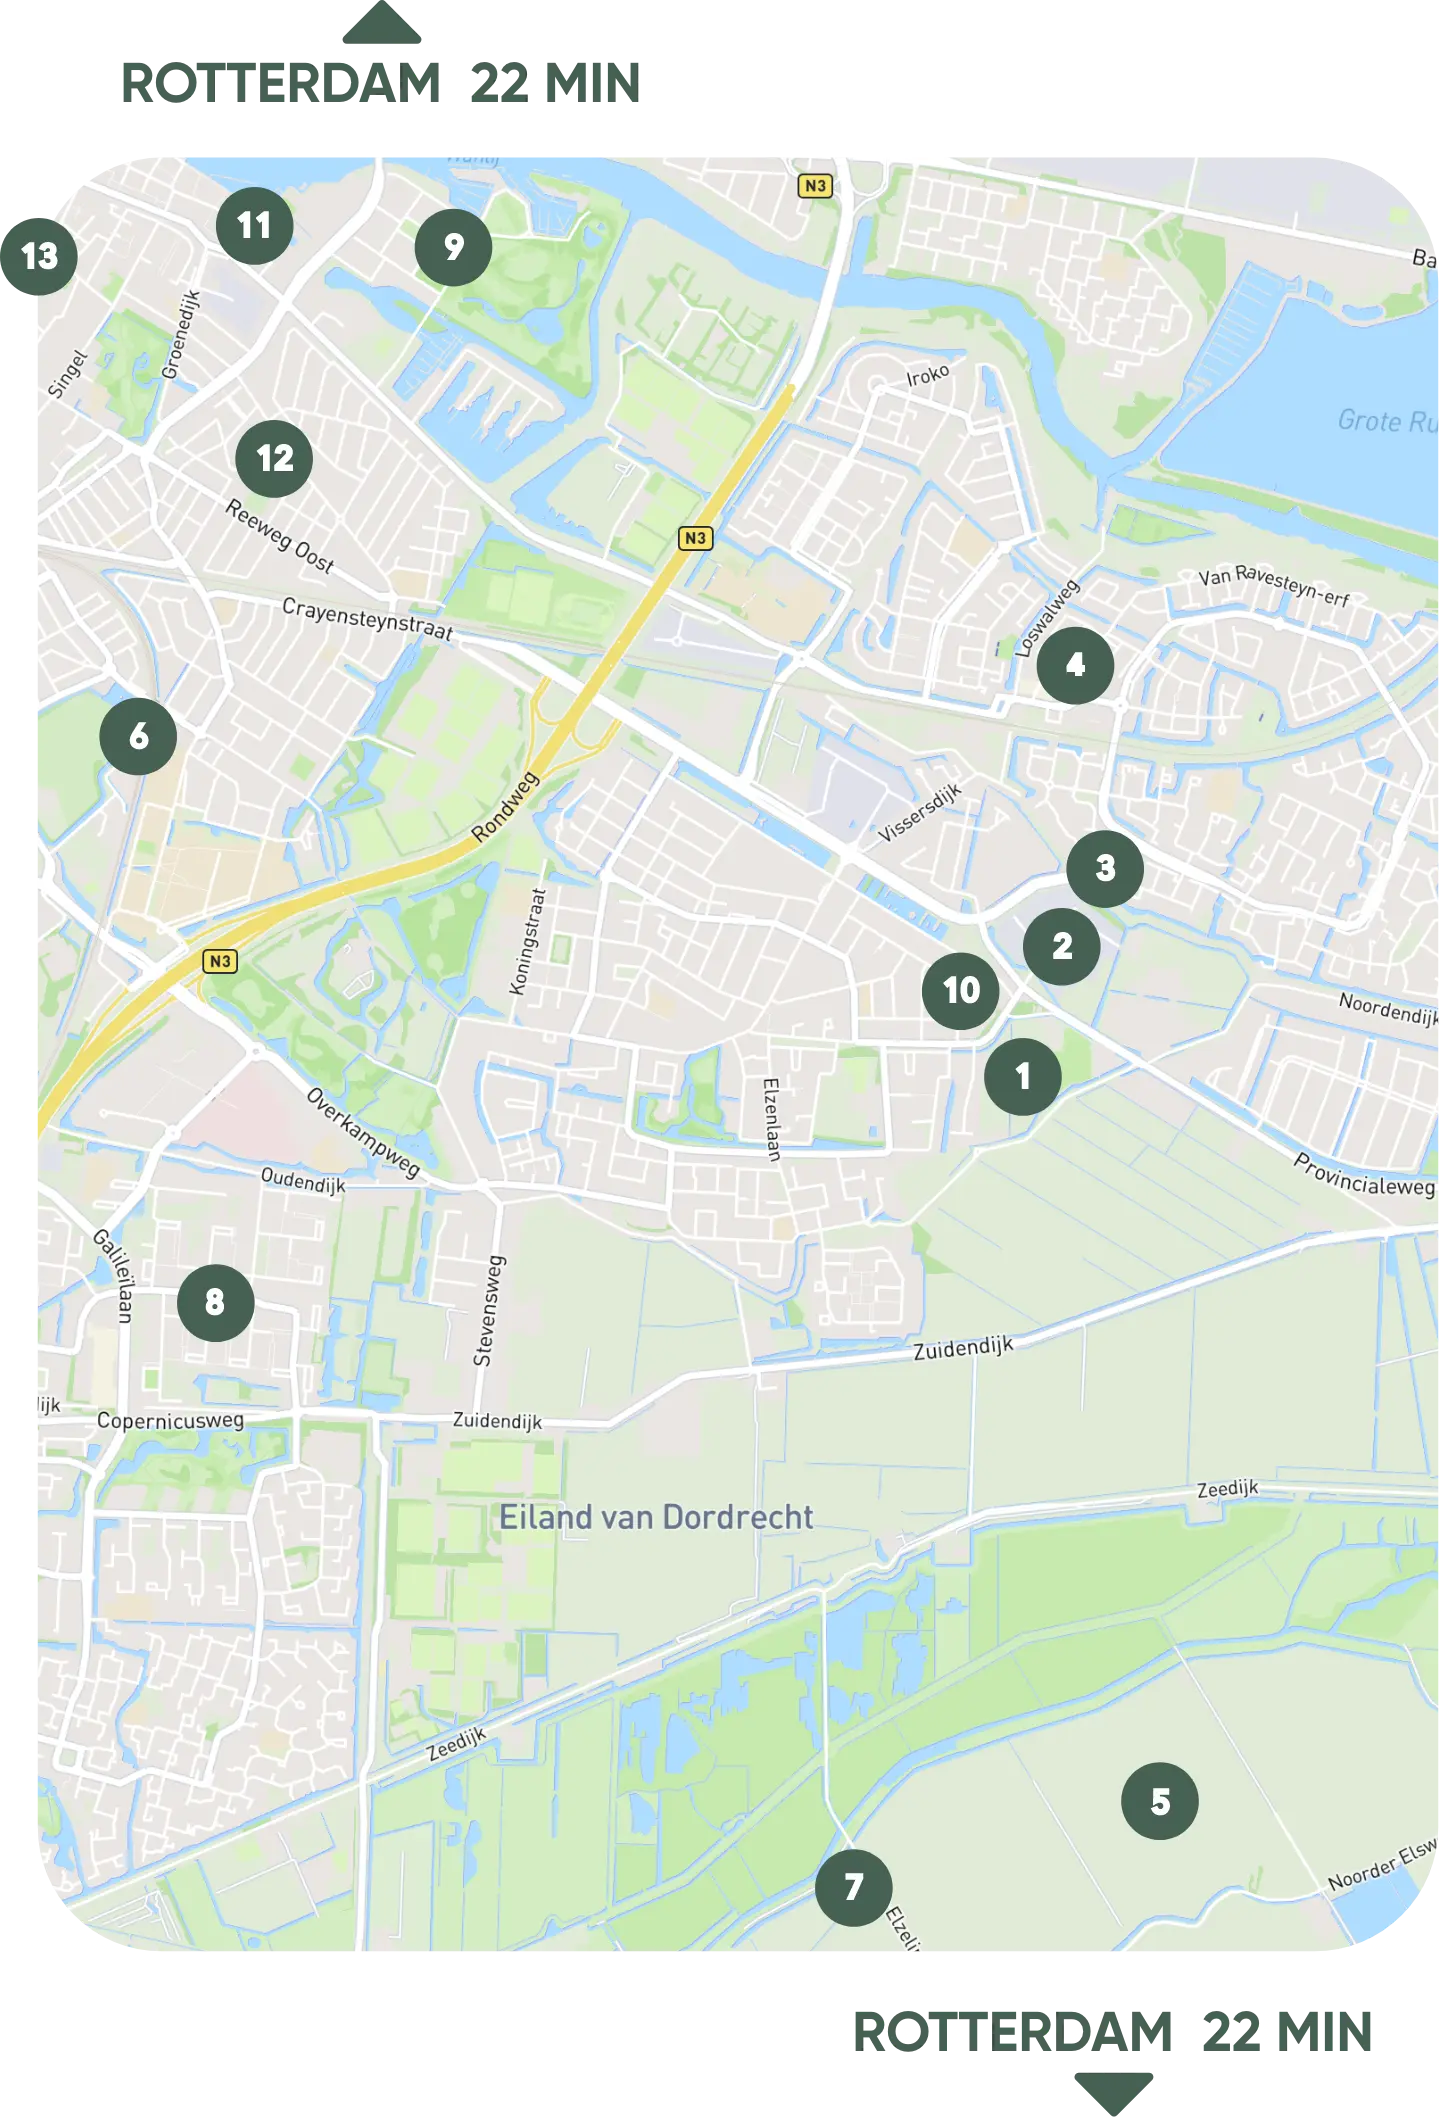Select map marker number 10
The image size is (1439, 2117).
tap(960, 991)
